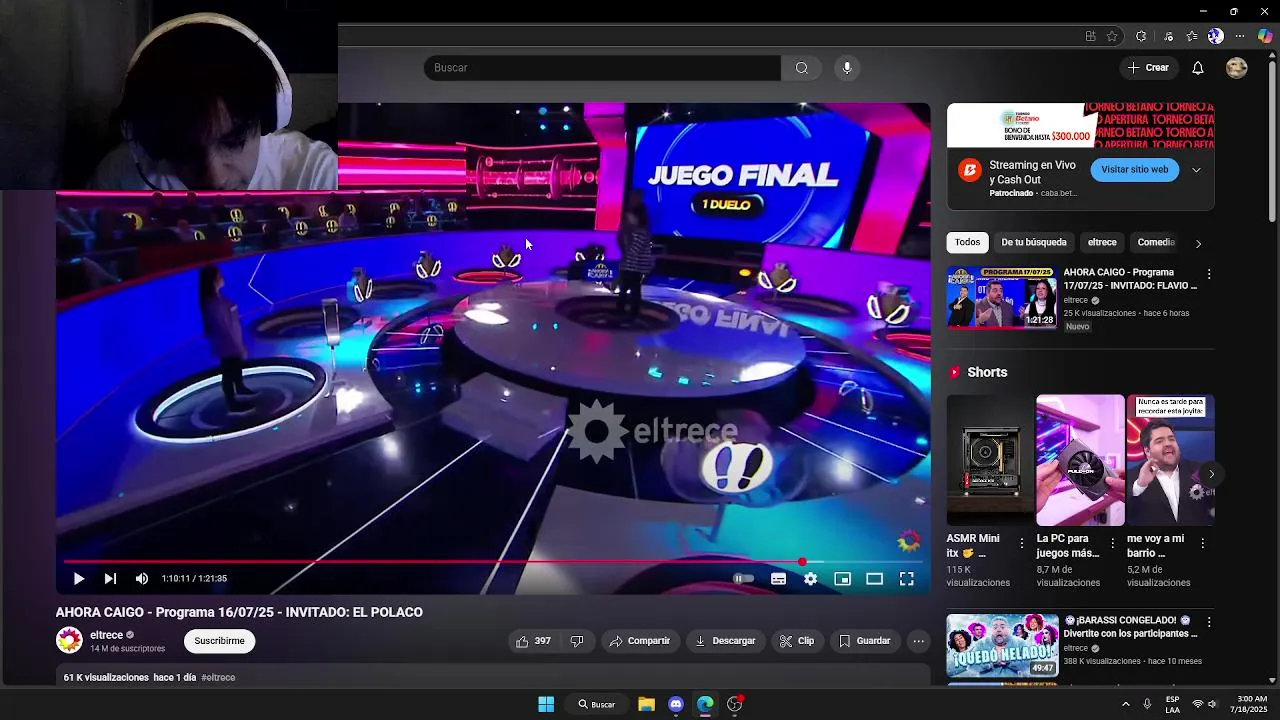Image resolution: width=1280 pixels, height=720 pixels.
Task: Open the YouTube notifications bell
Action: tap(1197, 68)
